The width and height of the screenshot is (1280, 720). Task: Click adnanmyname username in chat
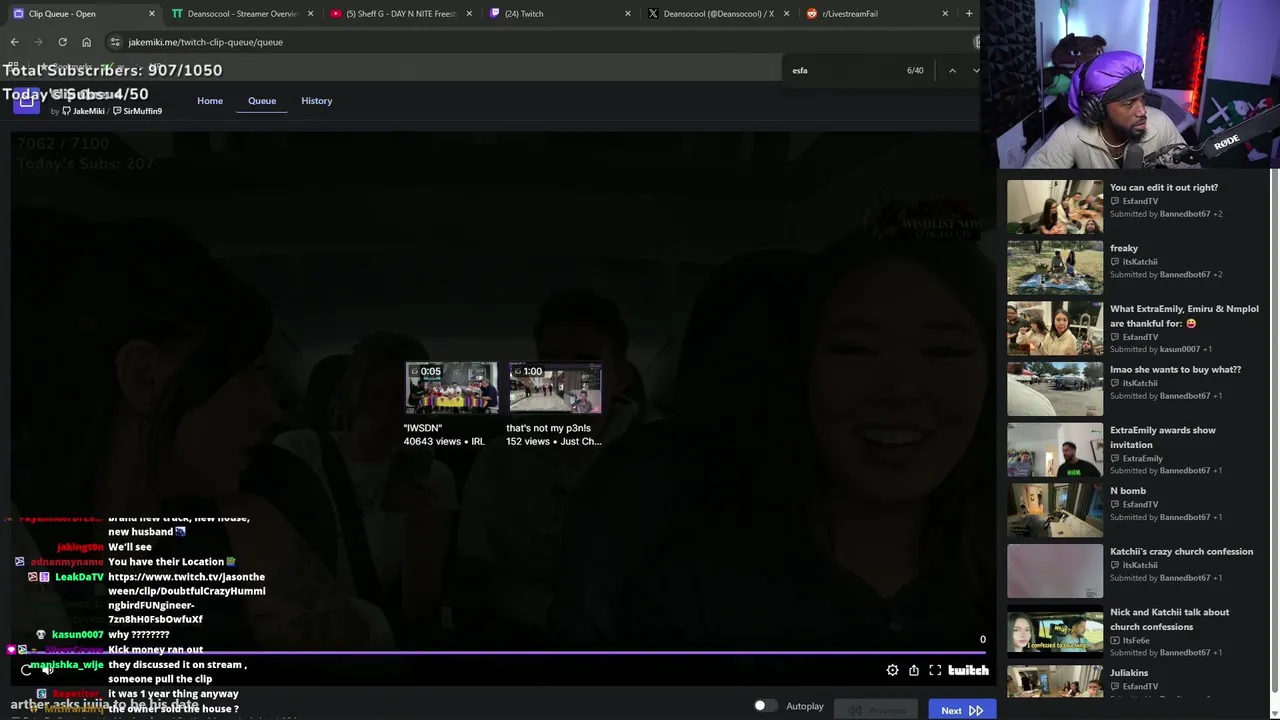67,562
